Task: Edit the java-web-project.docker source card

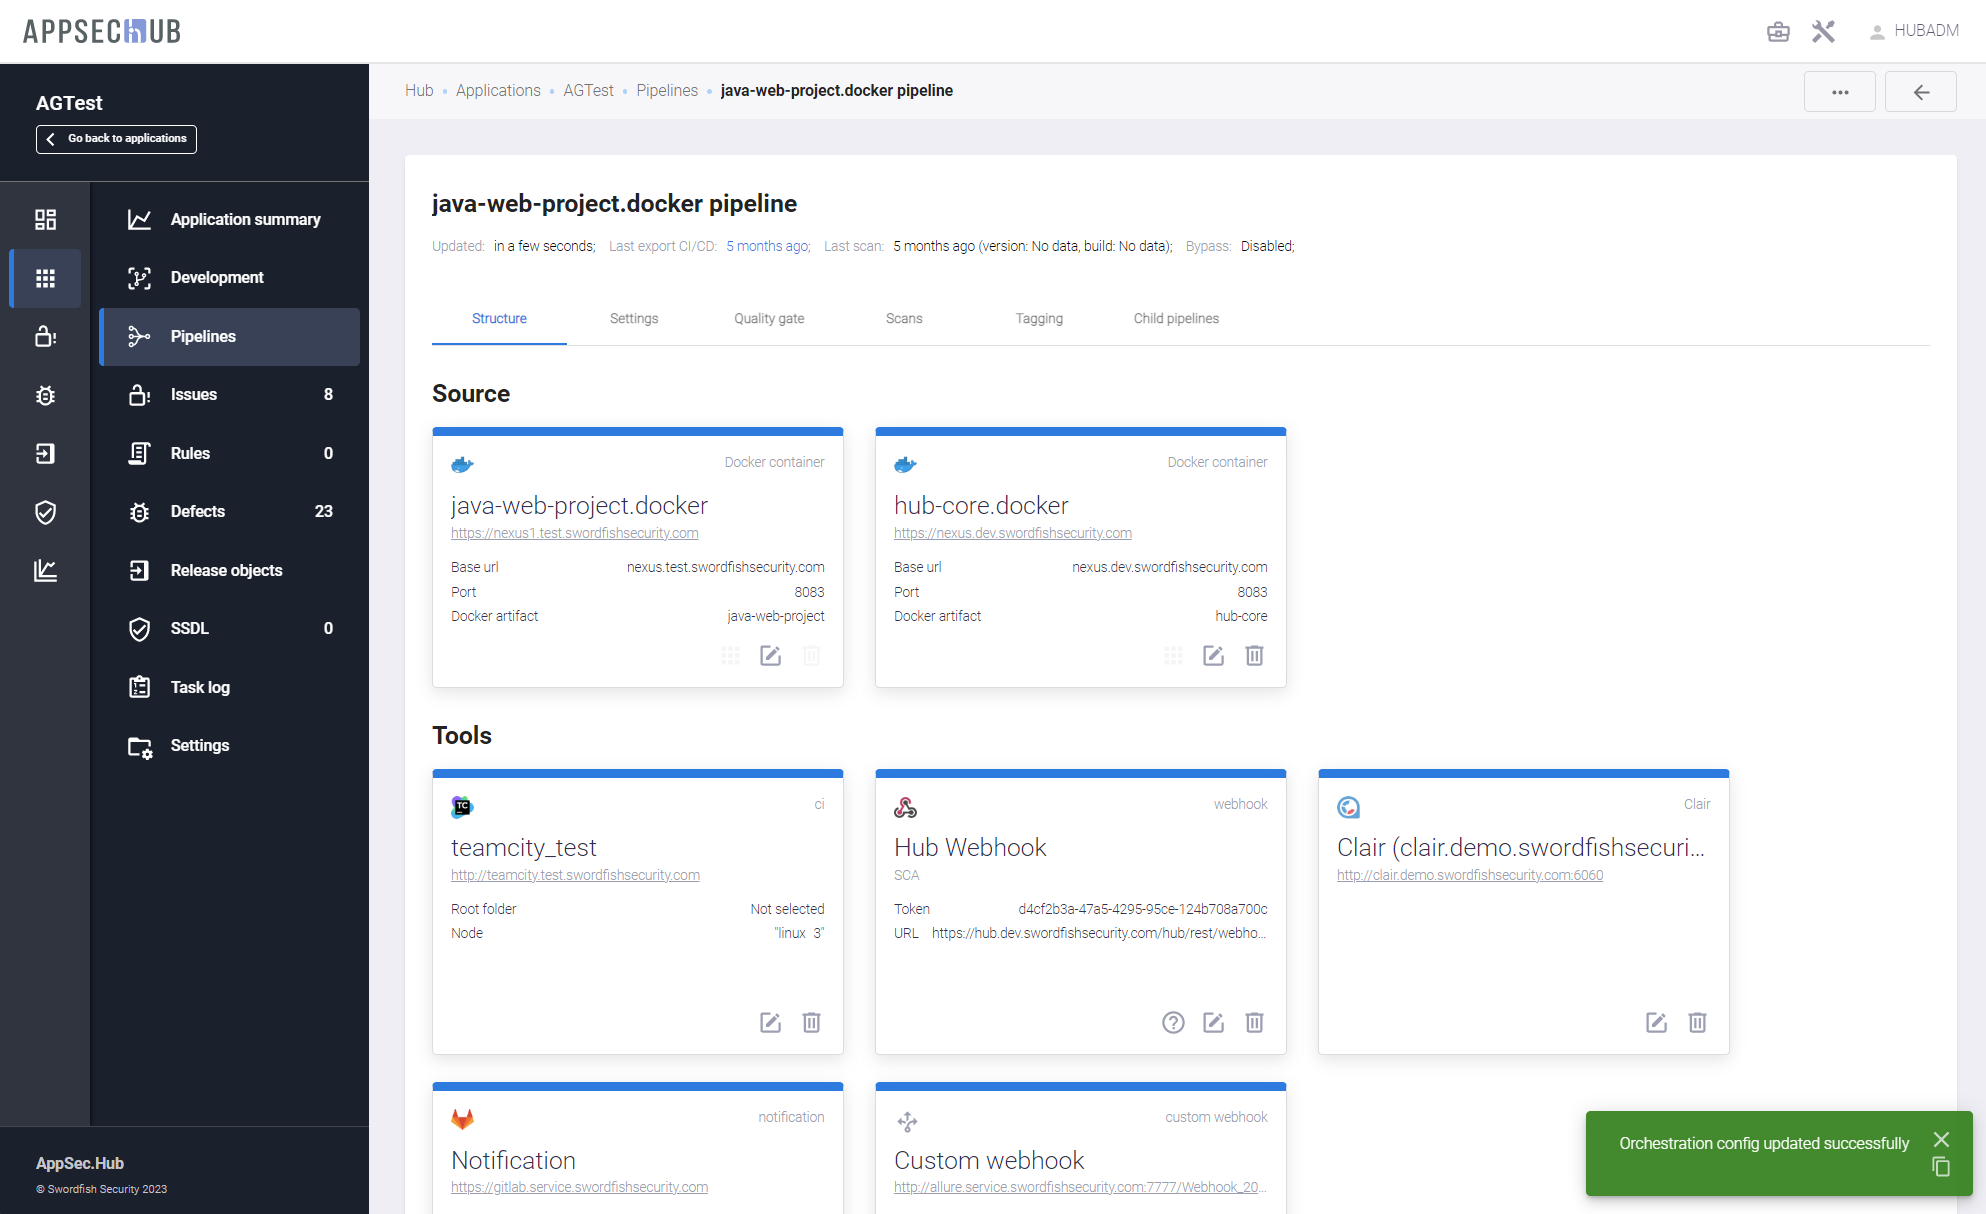Action: [x=770, y=656]
